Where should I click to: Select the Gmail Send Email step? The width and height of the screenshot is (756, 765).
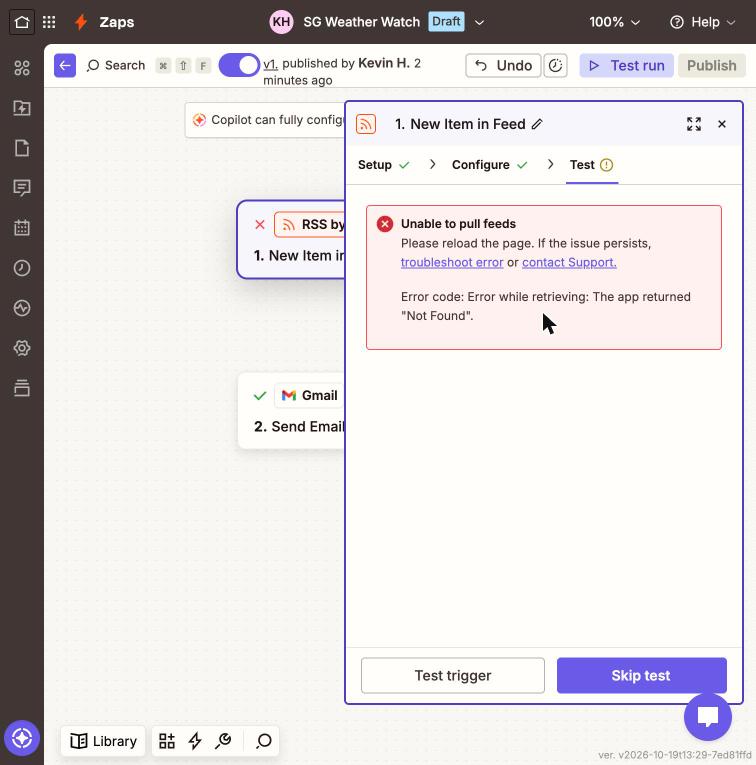(292, 411)
